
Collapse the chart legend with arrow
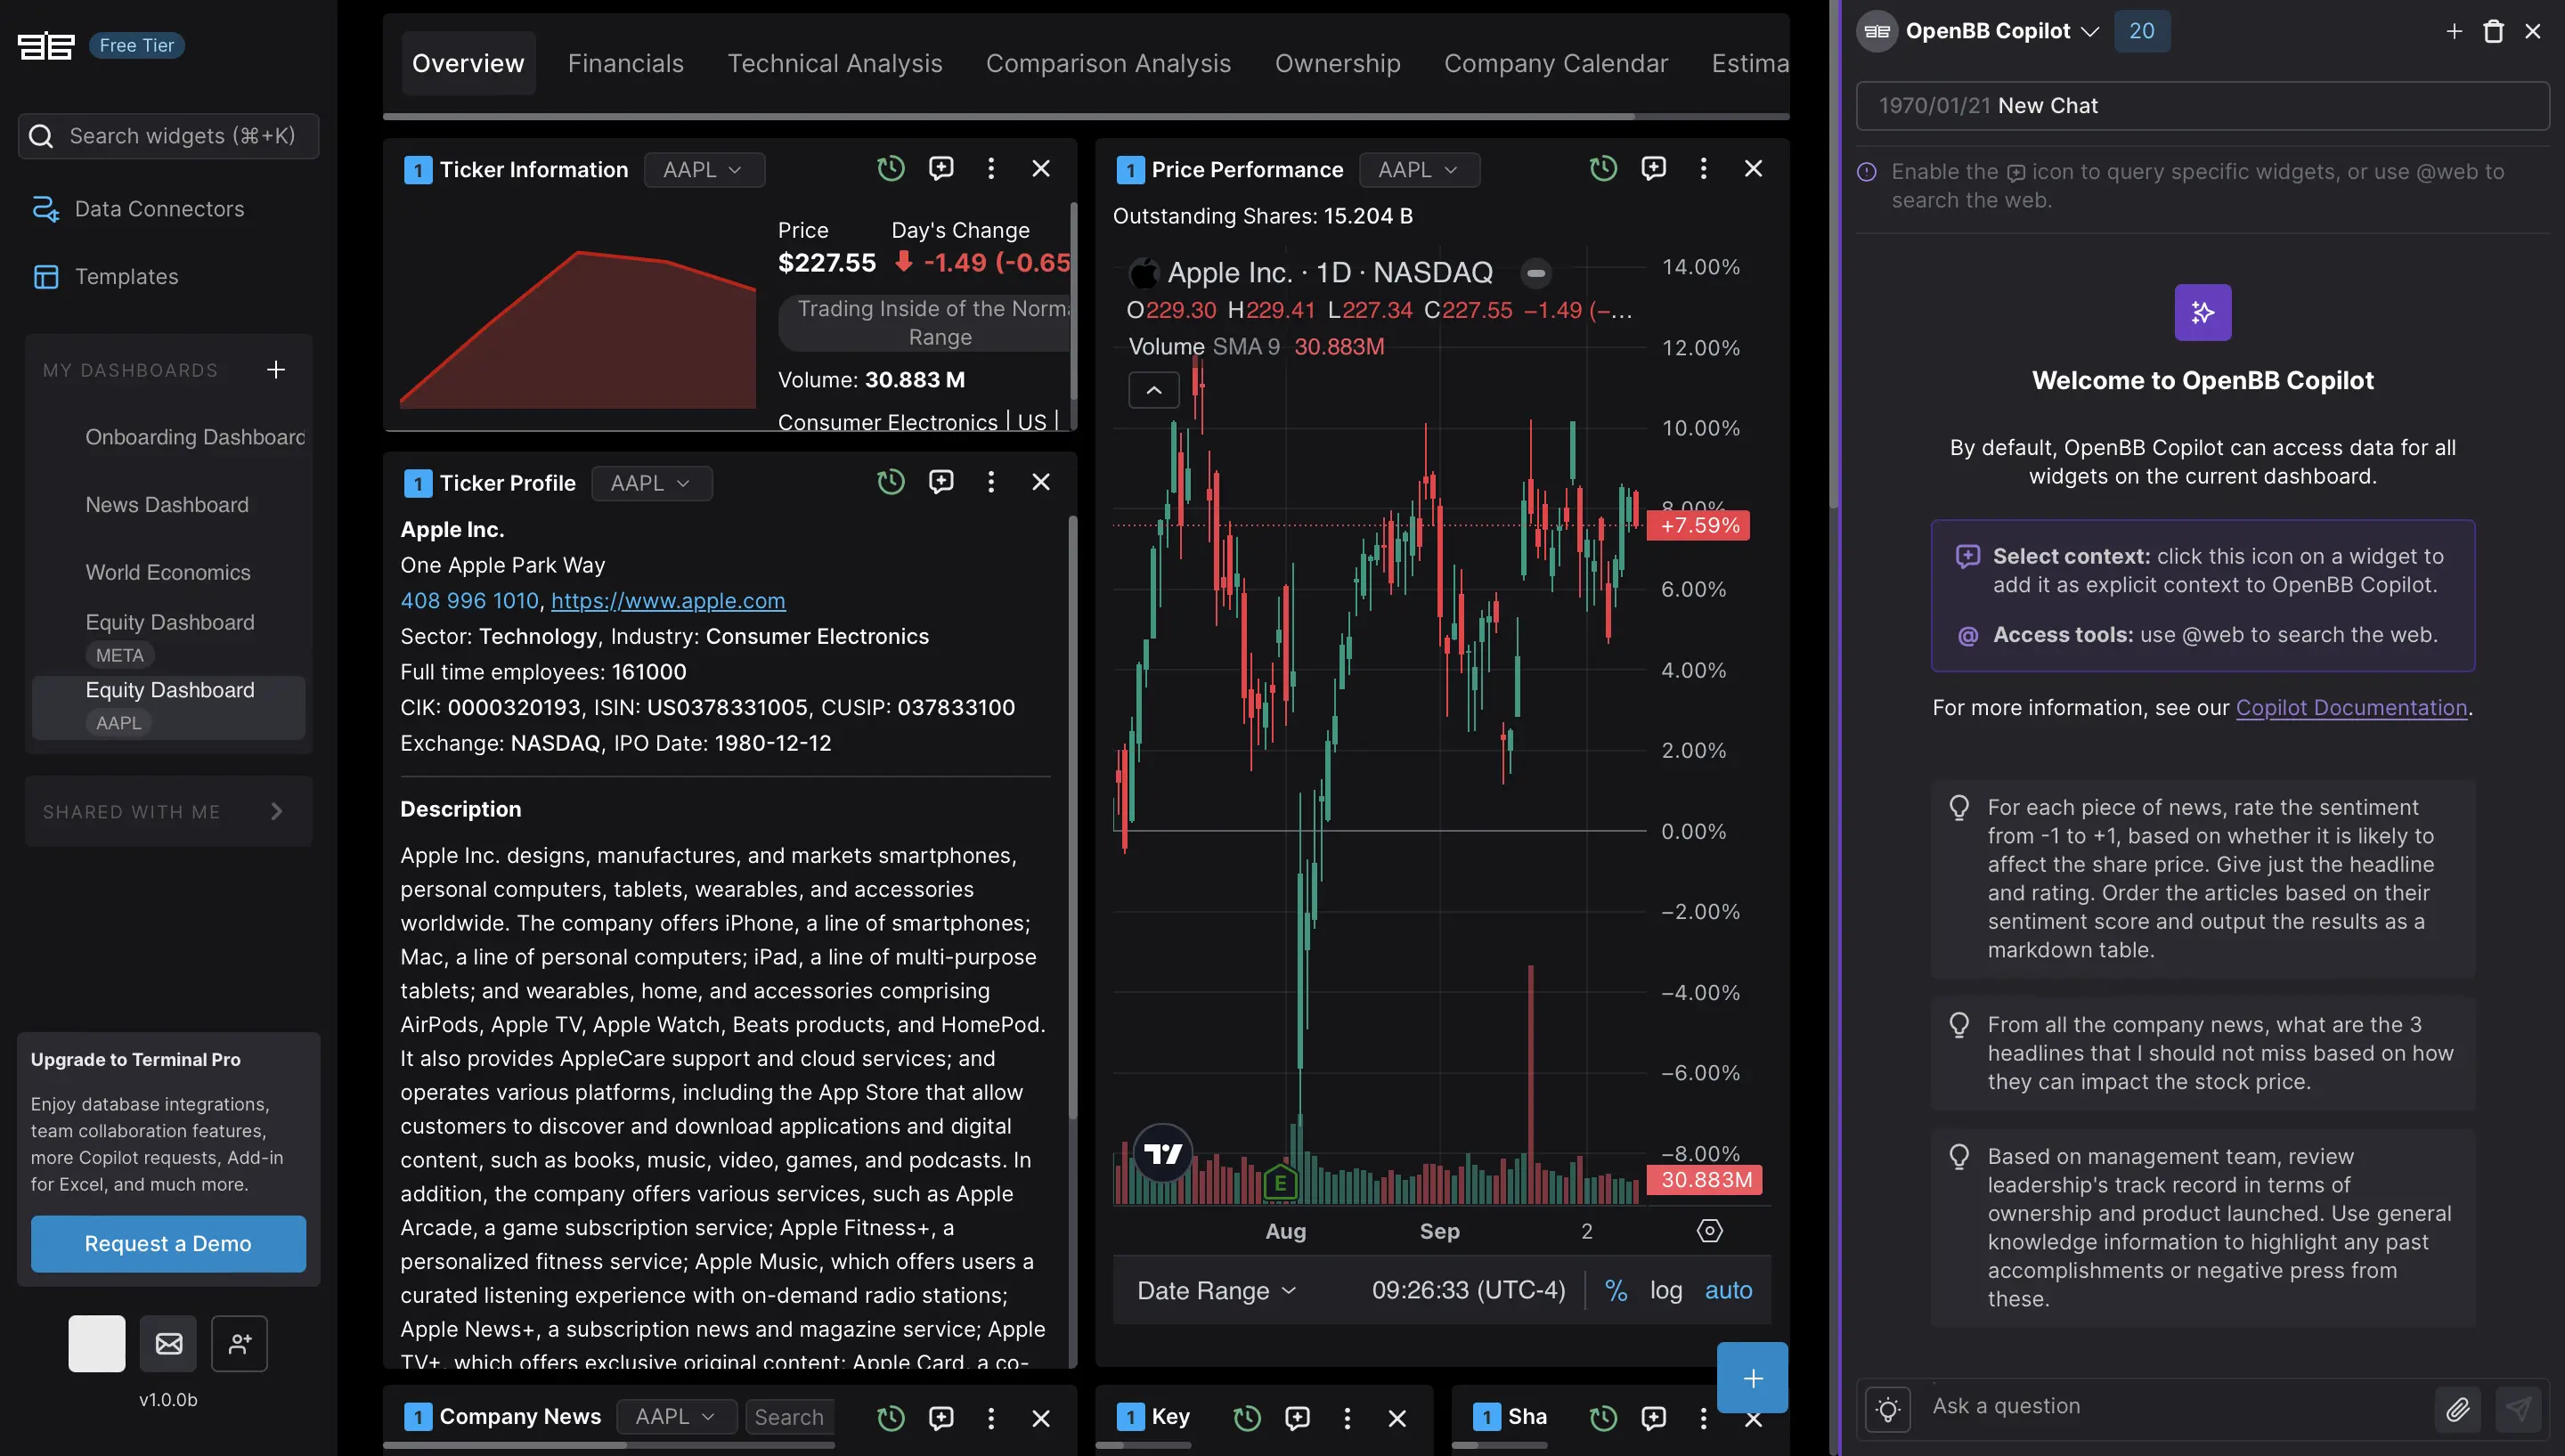1154,390
